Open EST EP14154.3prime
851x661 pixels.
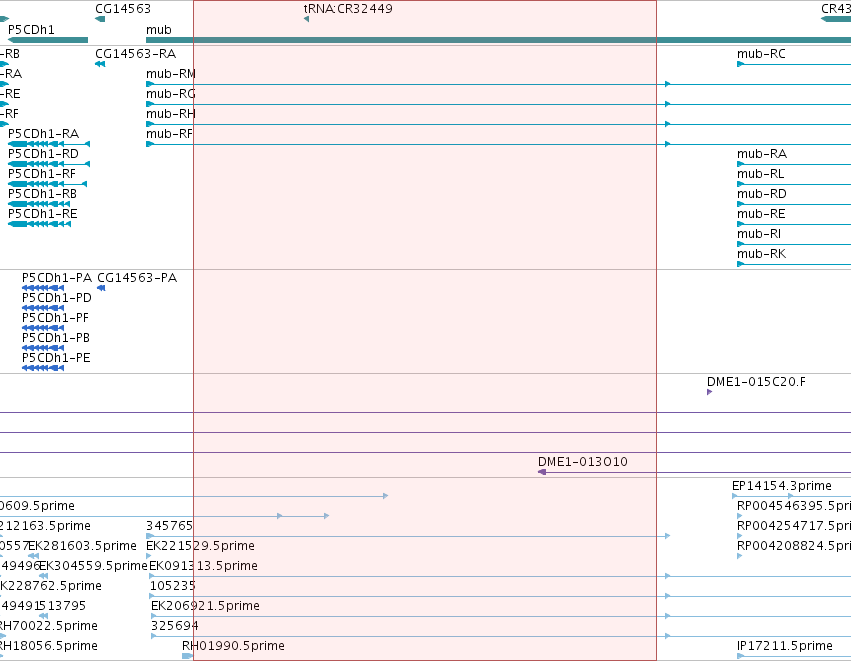pyautogui.click(x=782, y=486)
